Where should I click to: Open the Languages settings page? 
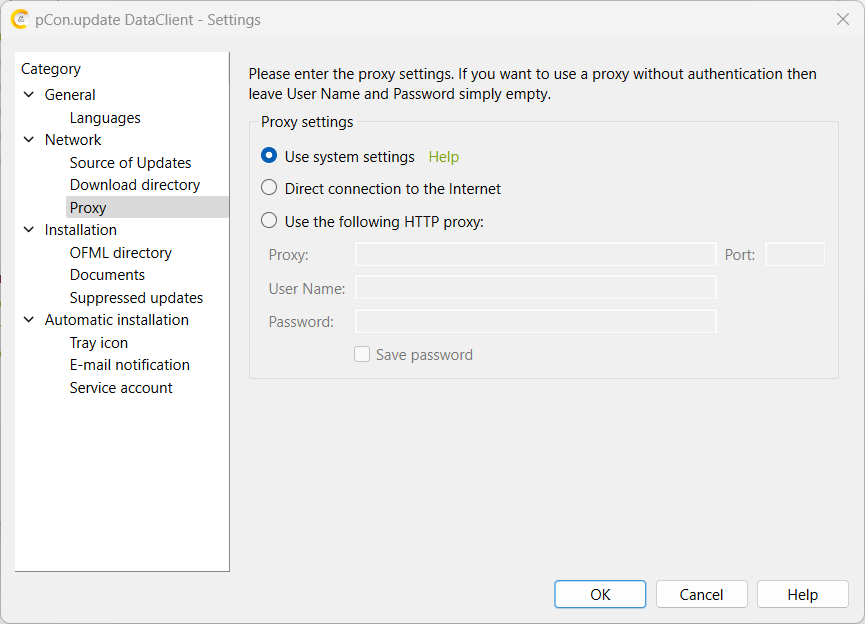pyautogui.click(x=105, y=118)
